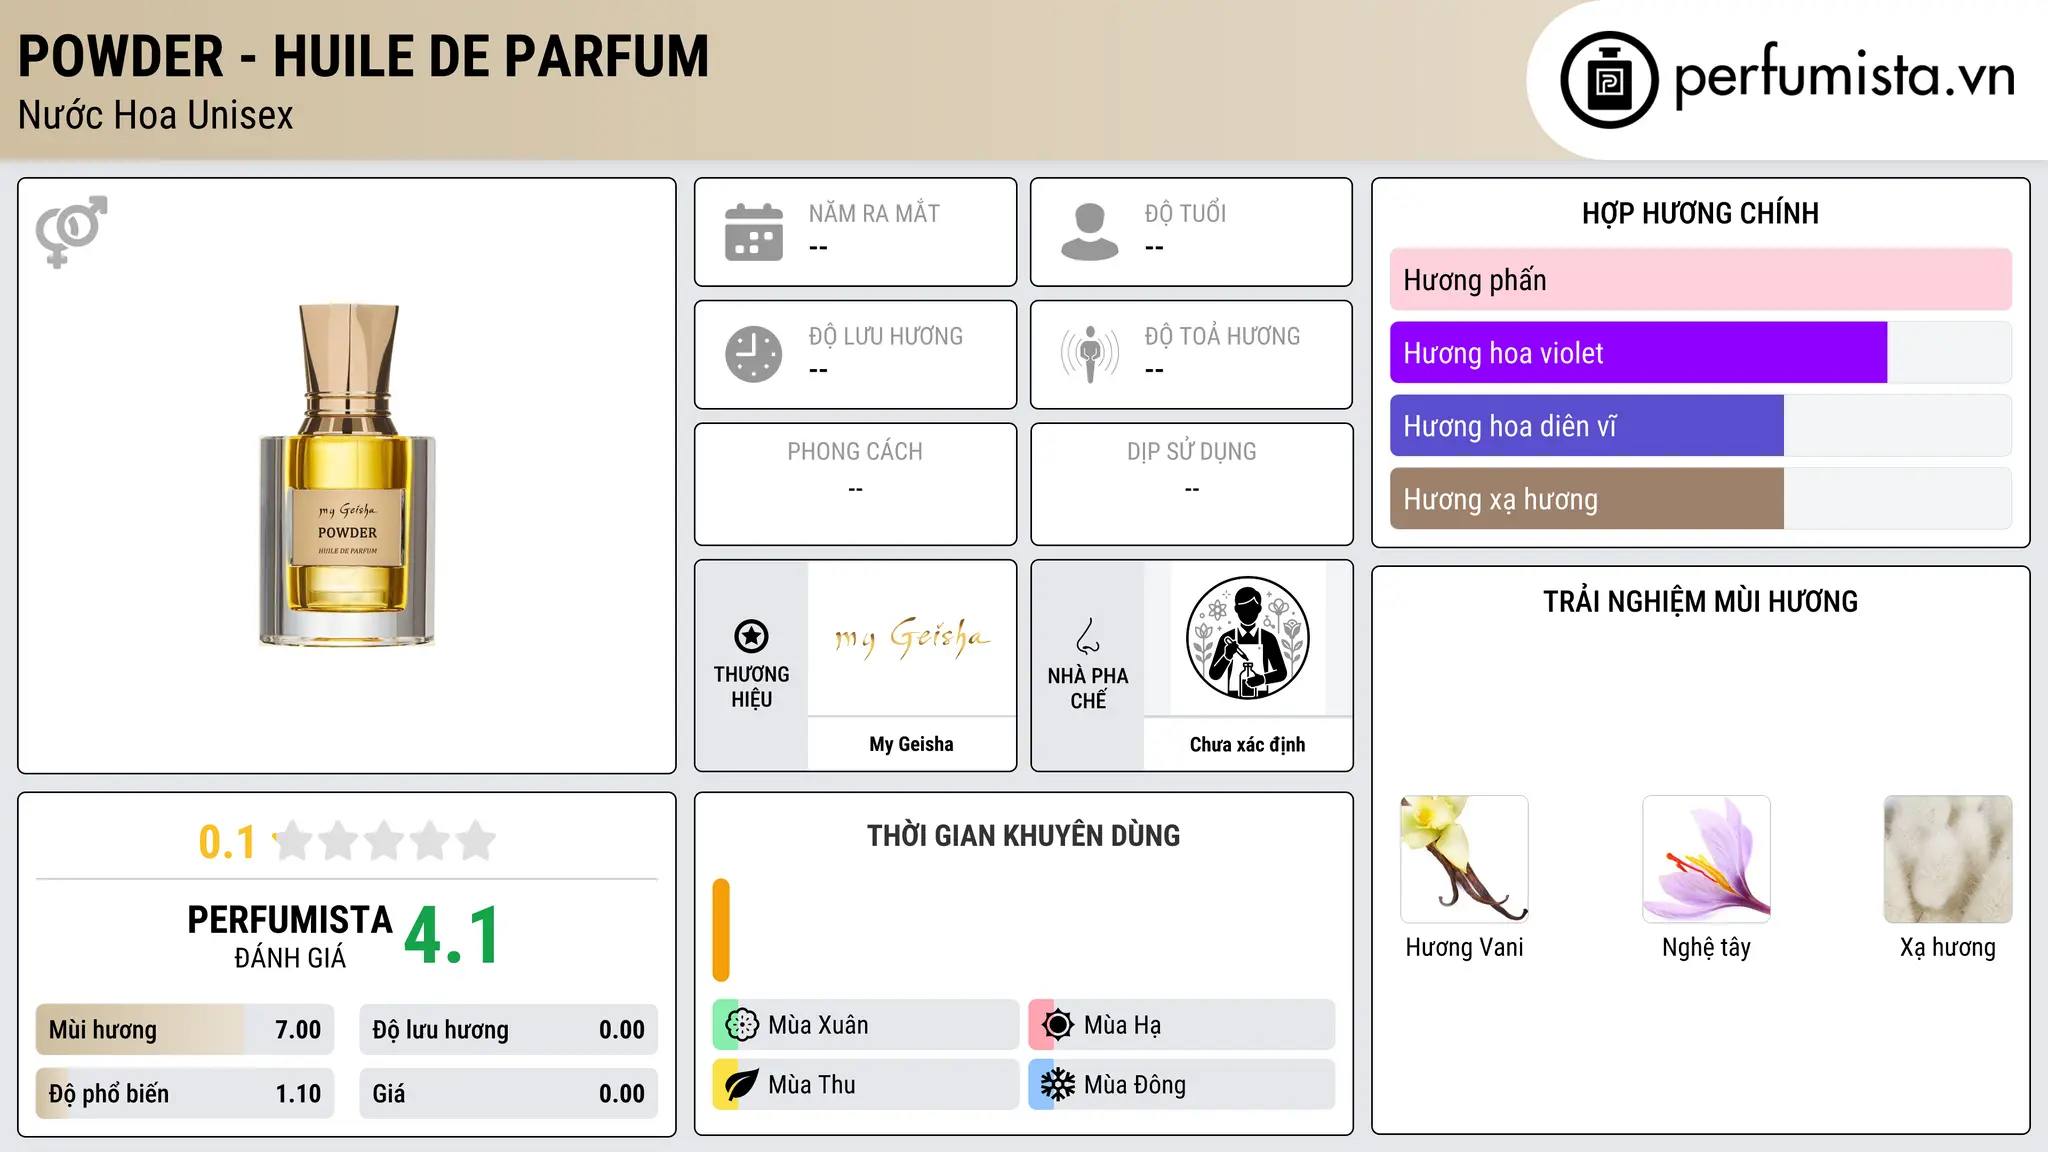Click the Thời gian khuyên dùng heading

[x=1023, y=835]
